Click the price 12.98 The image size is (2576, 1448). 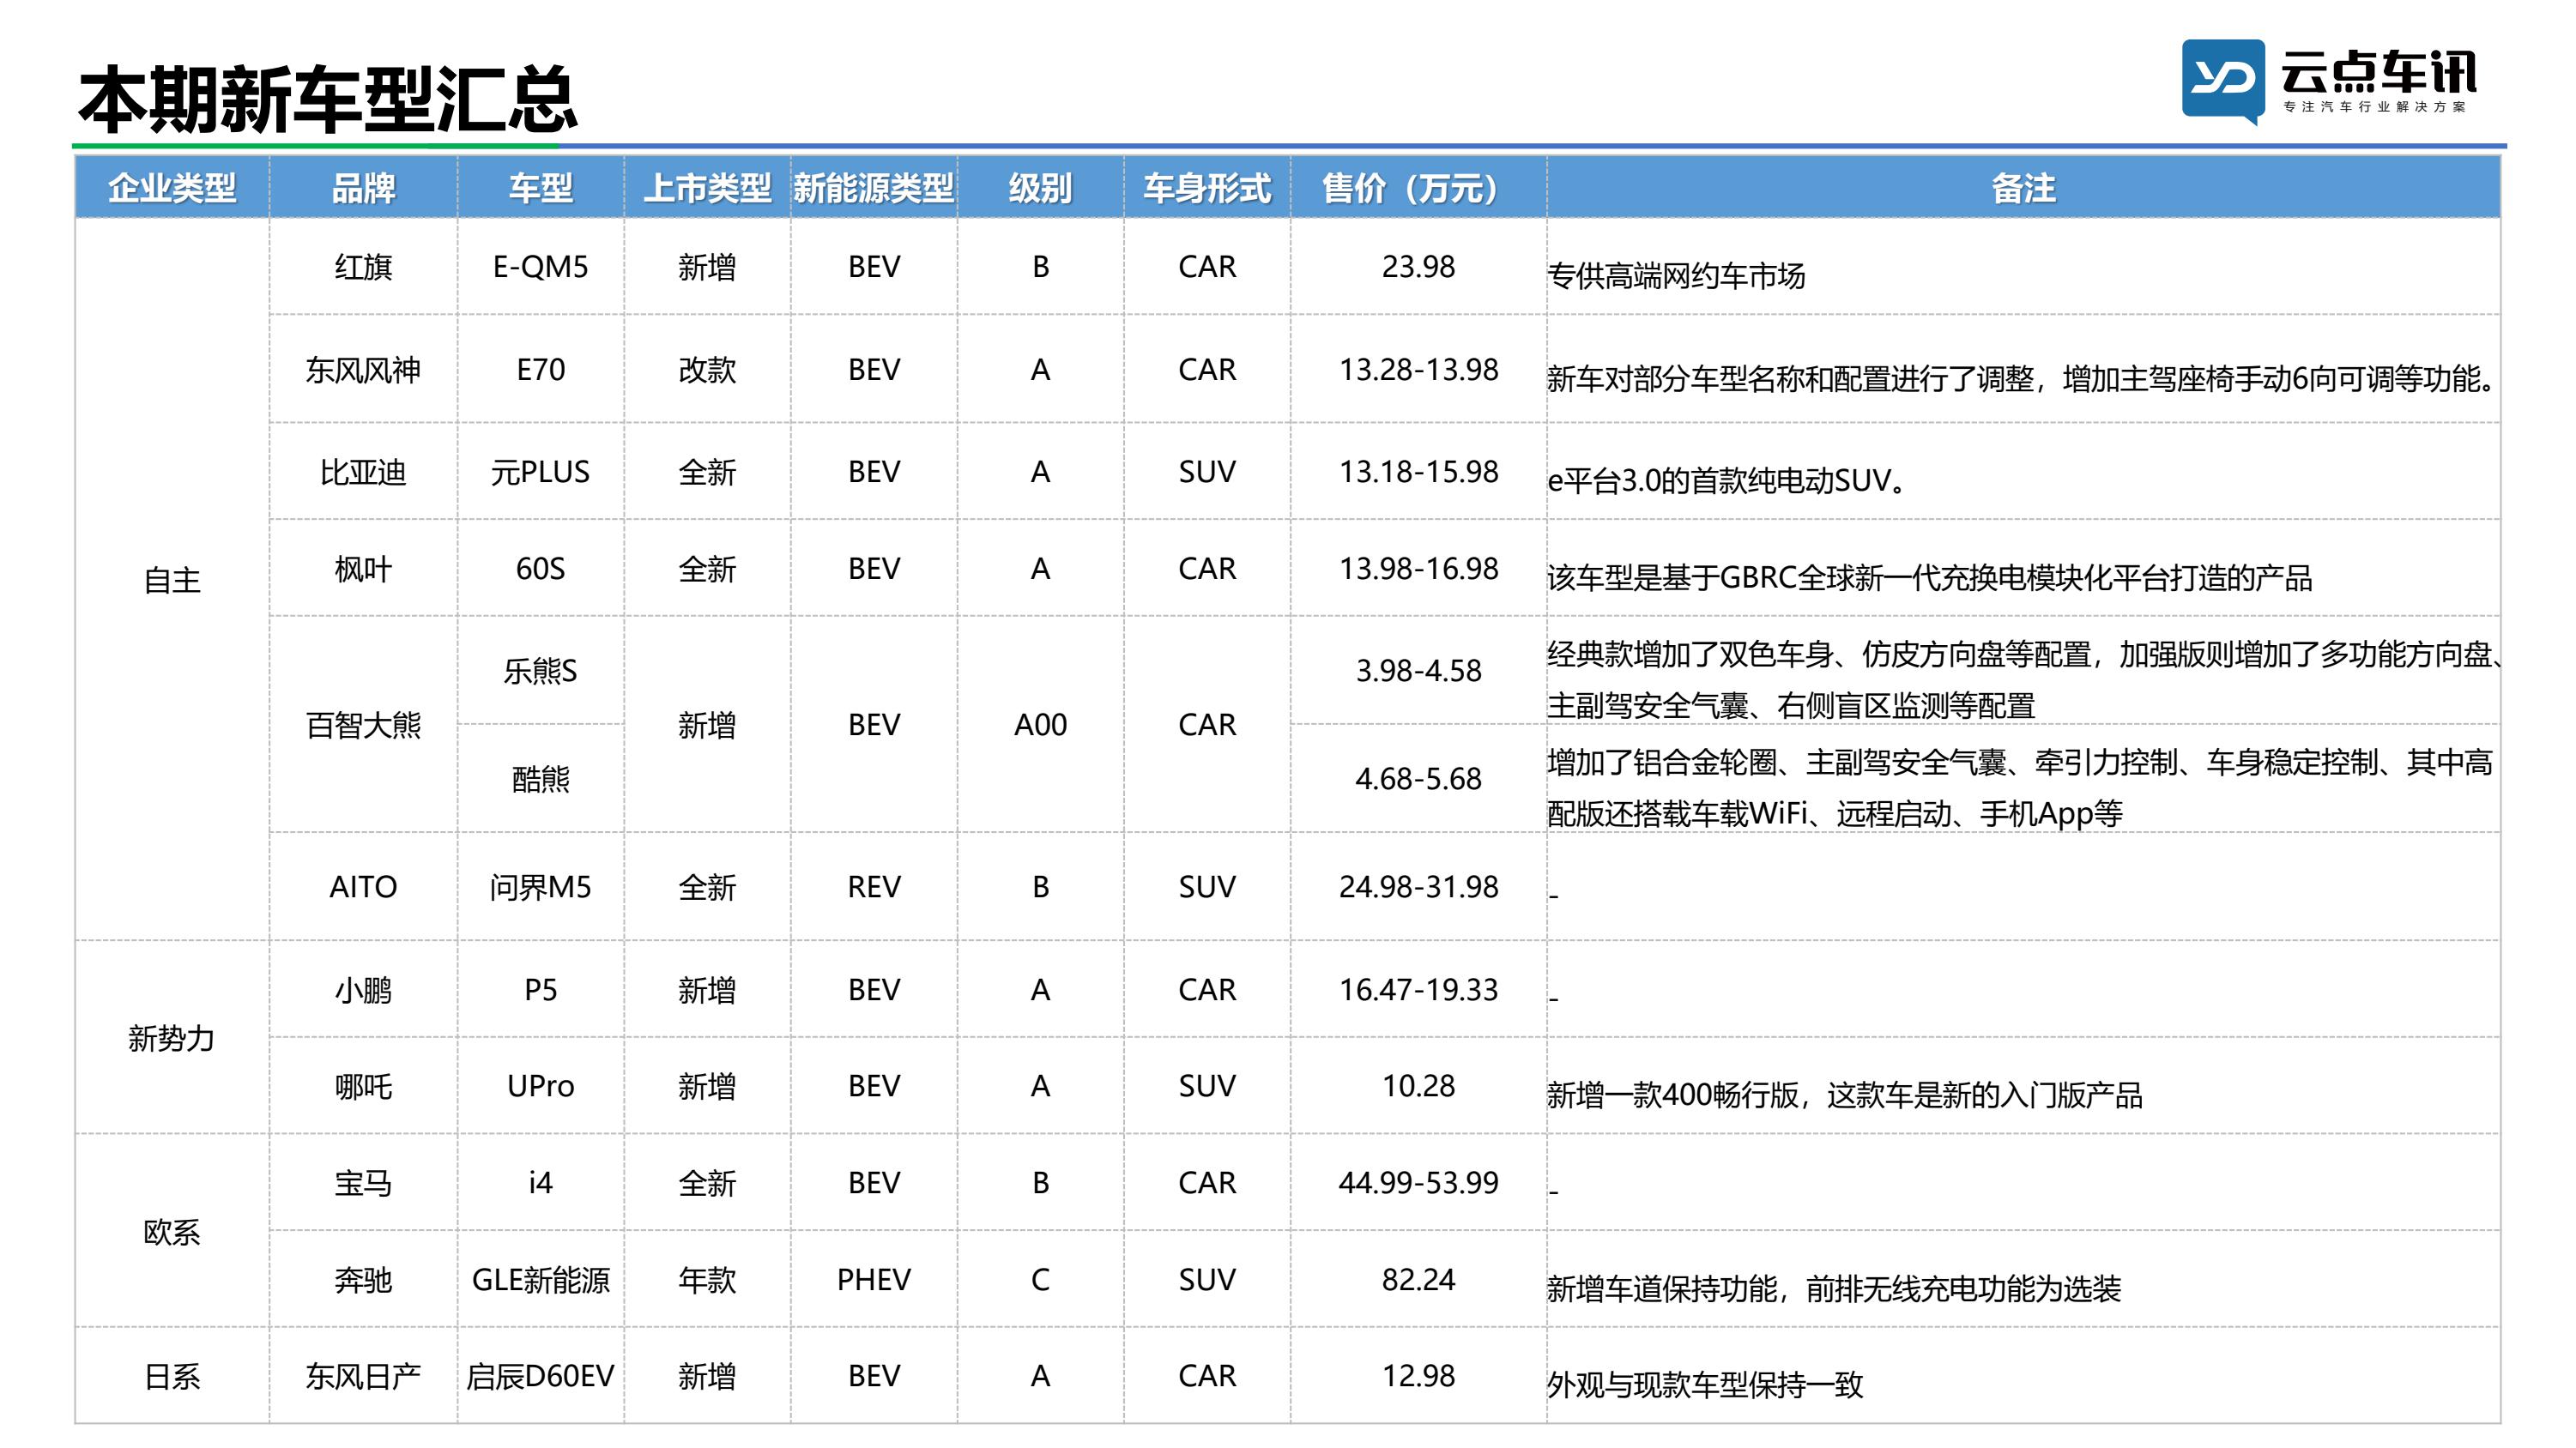tap(1418, 1377)
